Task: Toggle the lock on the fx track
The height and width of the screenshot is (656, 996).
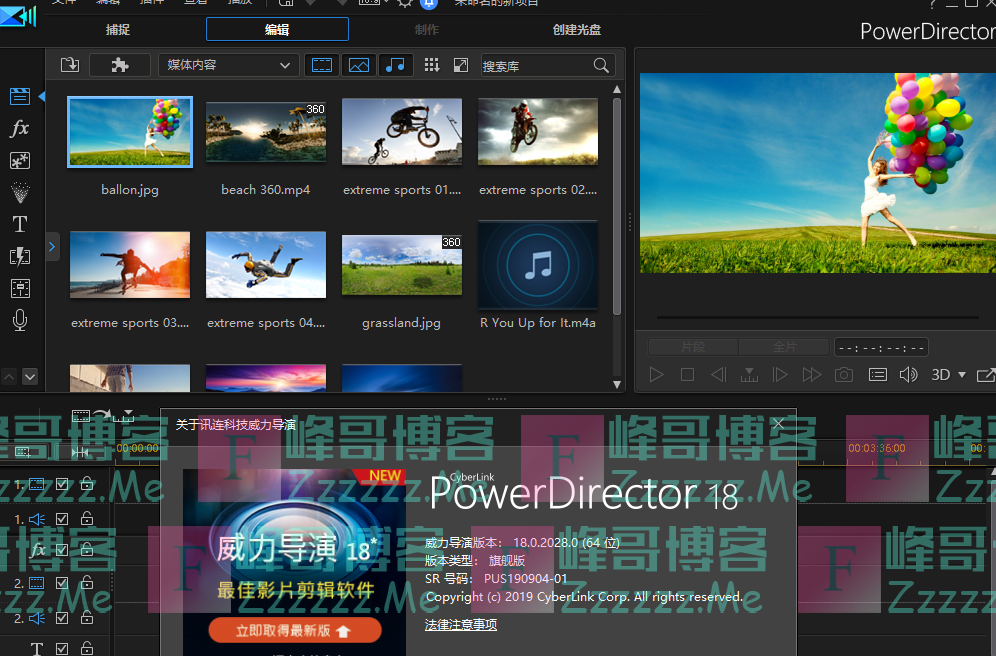Action: (x=87, y=550)
